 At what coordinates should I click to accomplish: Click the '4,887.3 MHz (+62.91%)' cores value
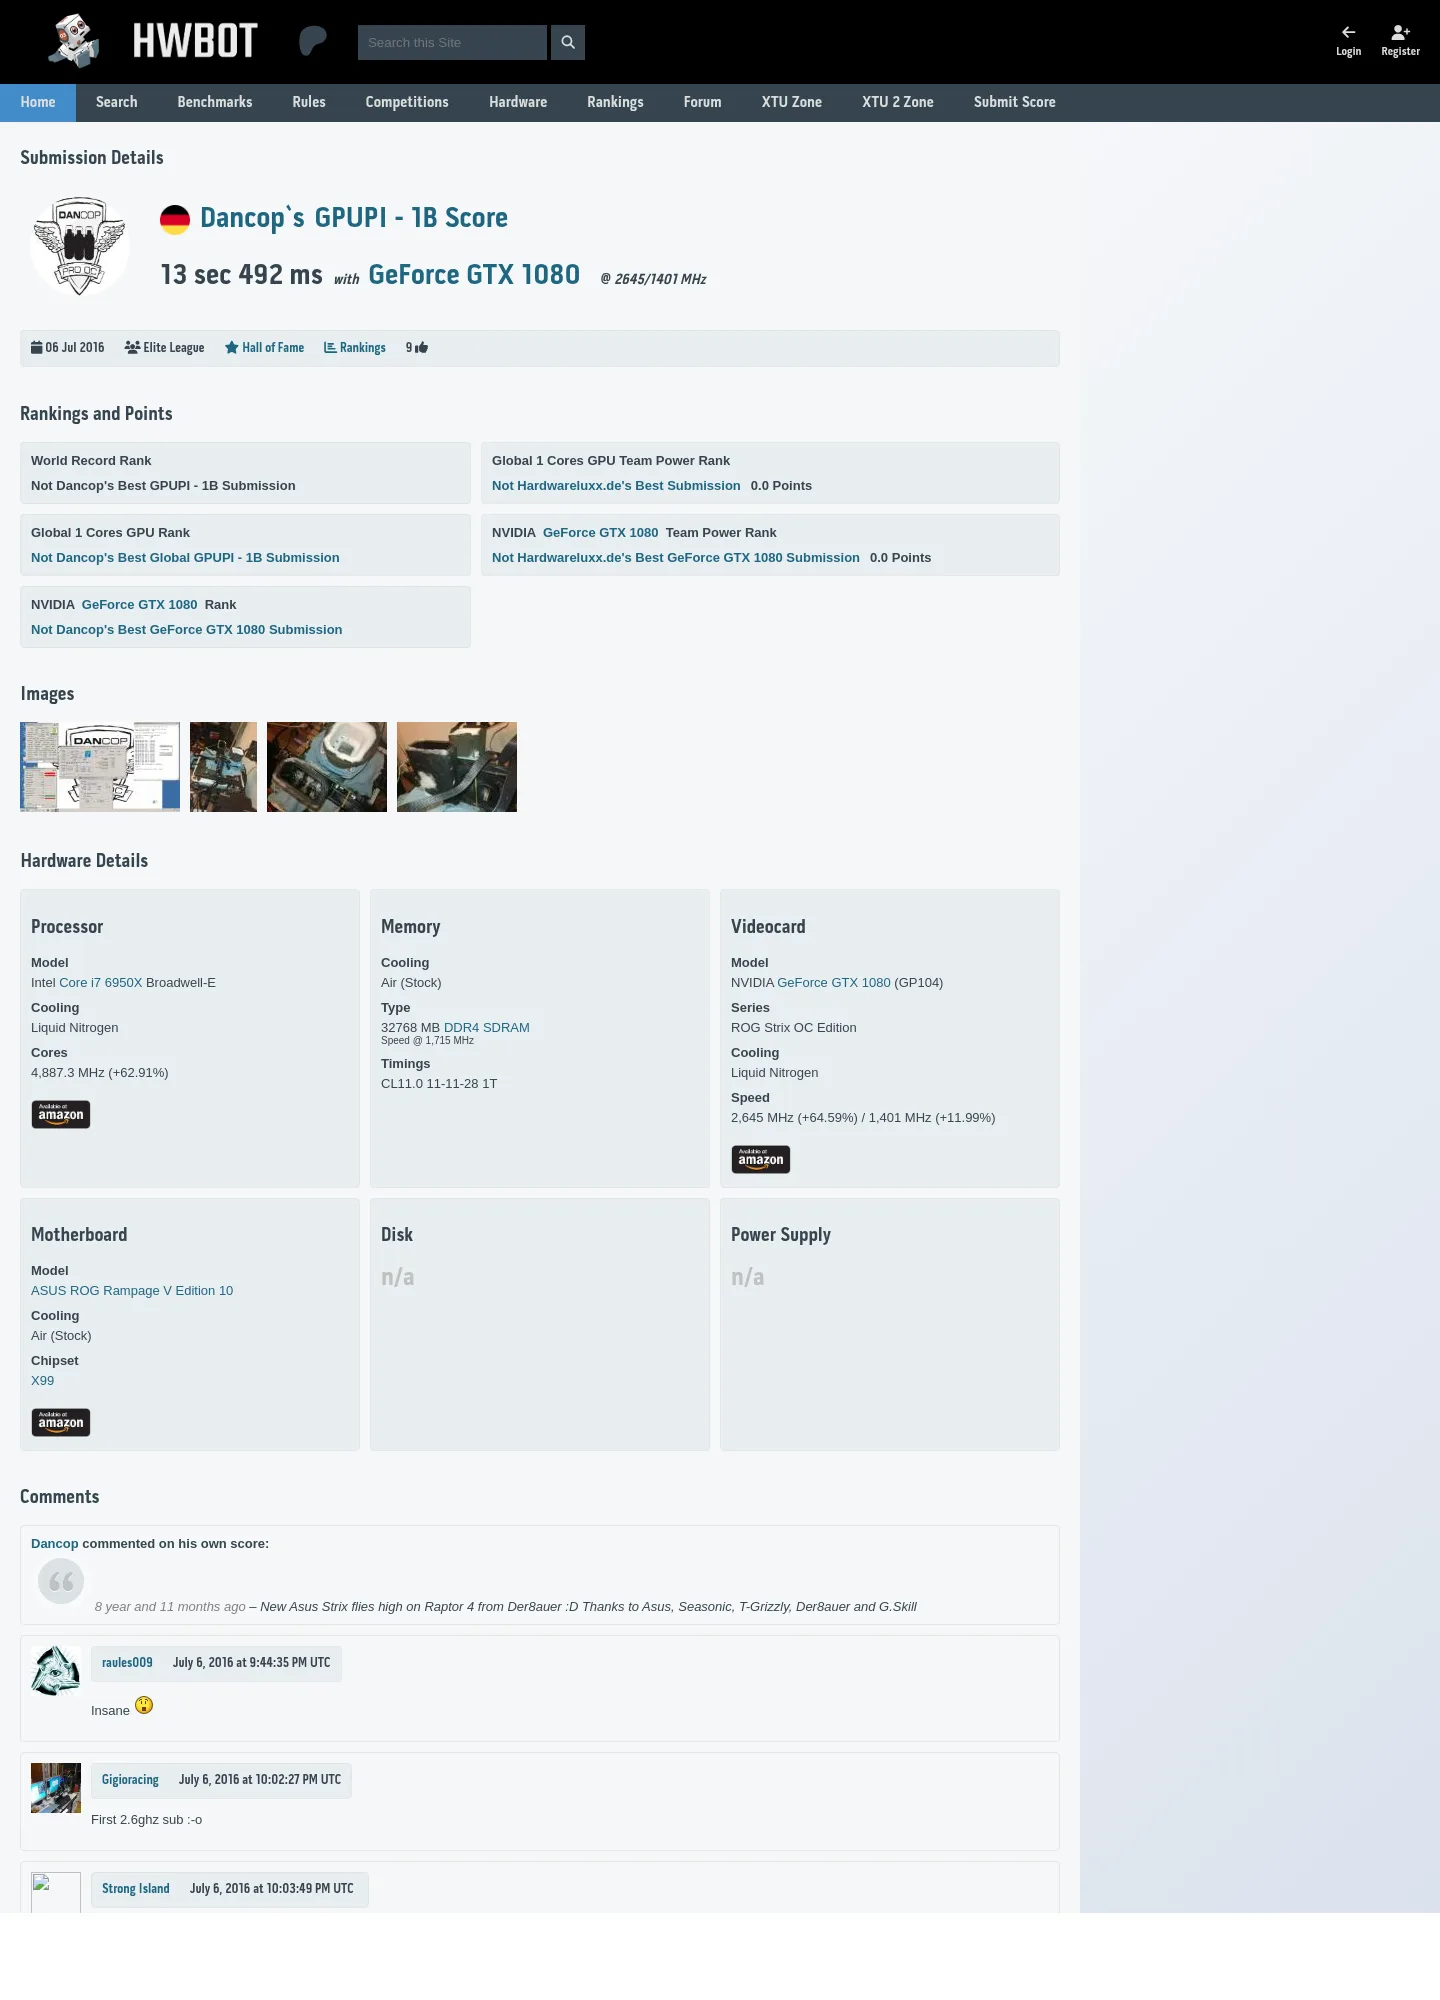(x=100, y=1073)
